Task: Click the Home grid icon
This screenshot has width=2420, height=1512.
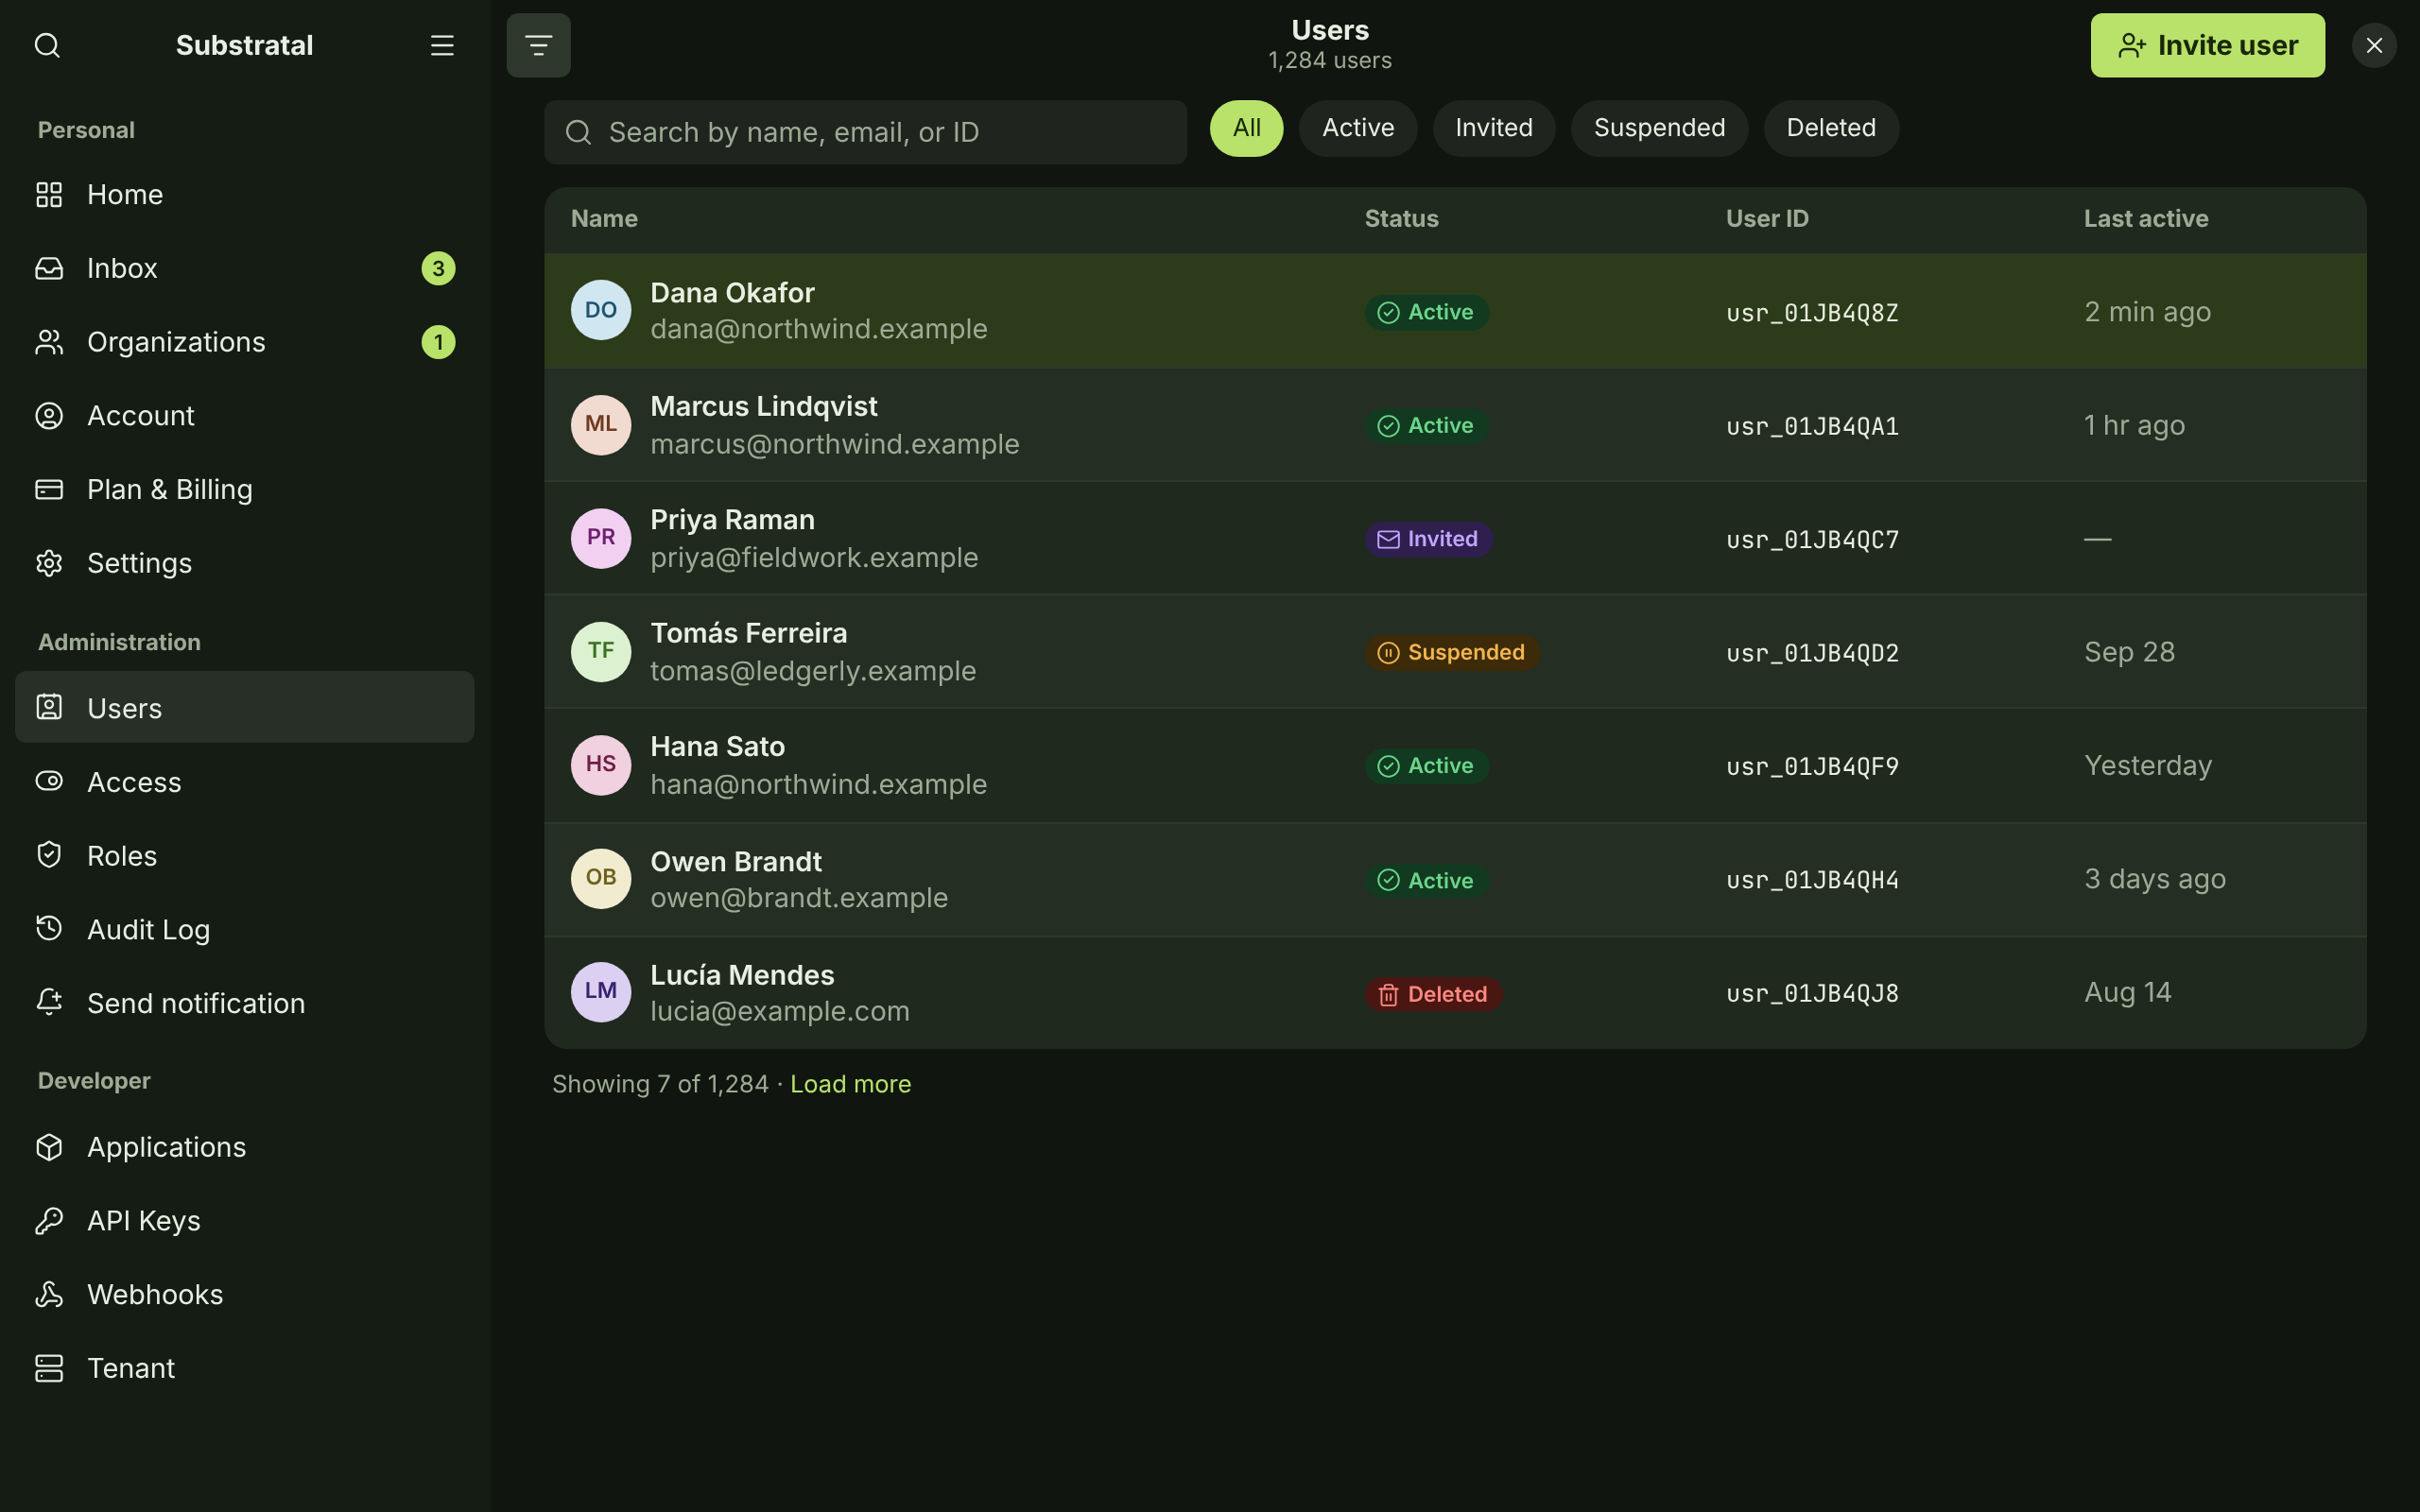Action: pos(49,194)
